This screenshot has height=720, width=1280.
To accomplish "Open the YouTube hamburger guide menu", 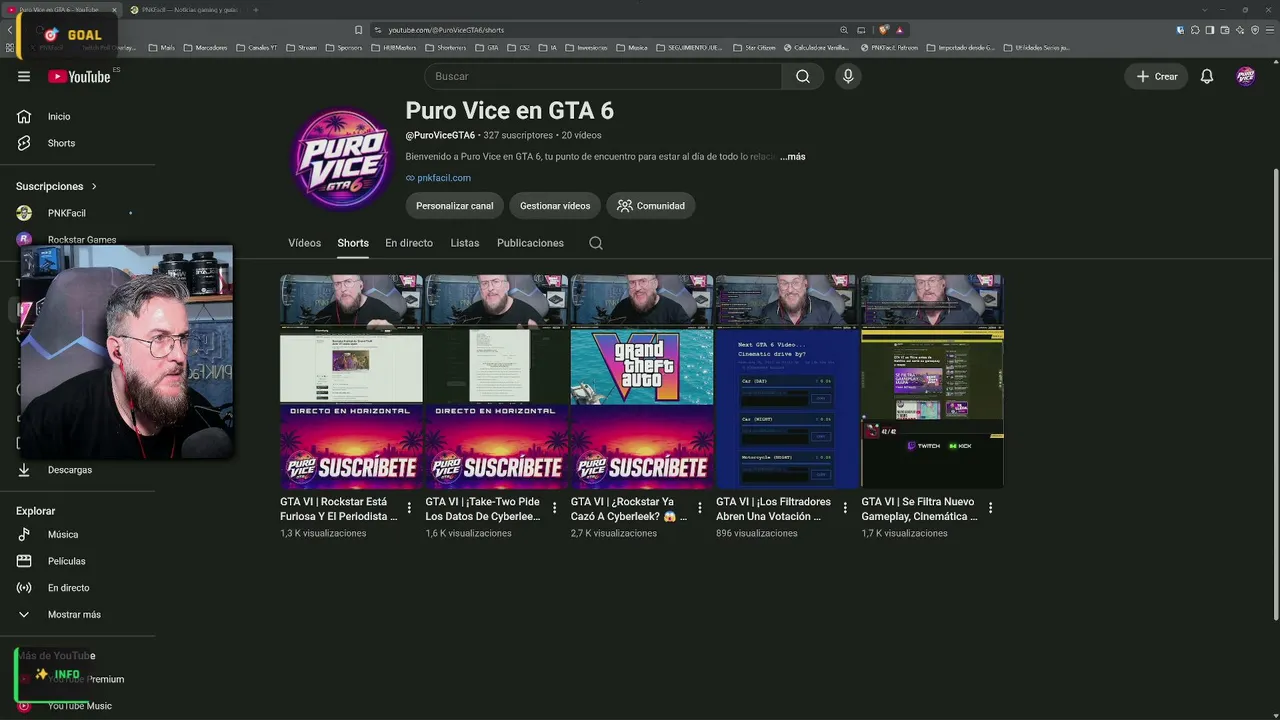I will point(24,76).
